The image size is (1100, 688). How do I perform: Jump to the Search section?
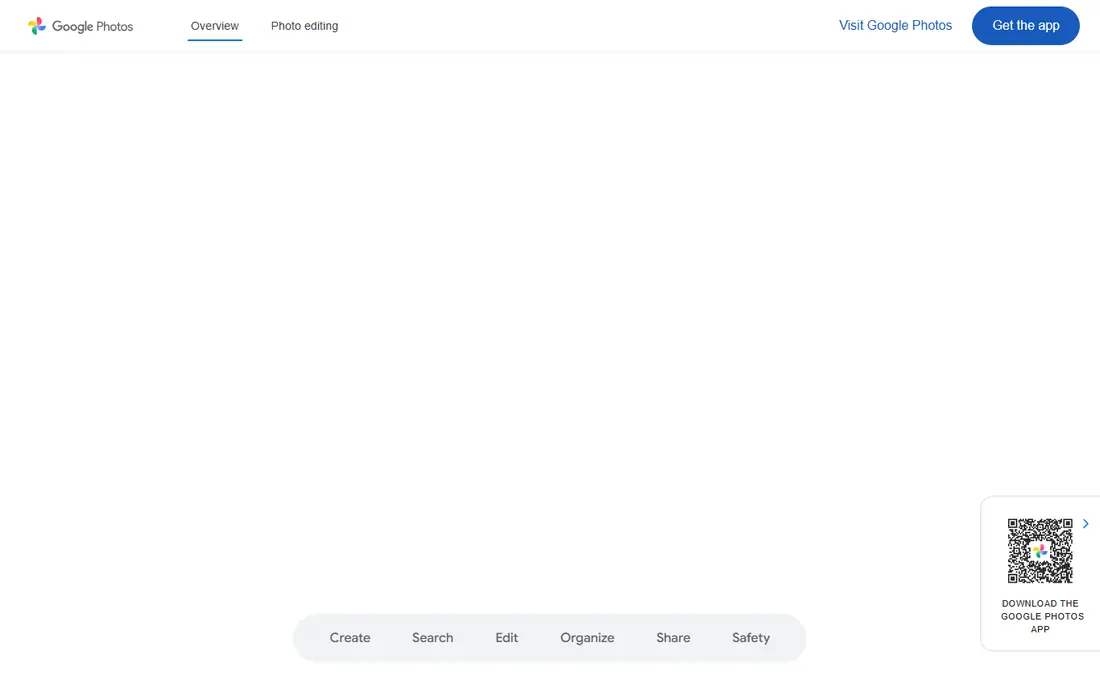[432, 638]
